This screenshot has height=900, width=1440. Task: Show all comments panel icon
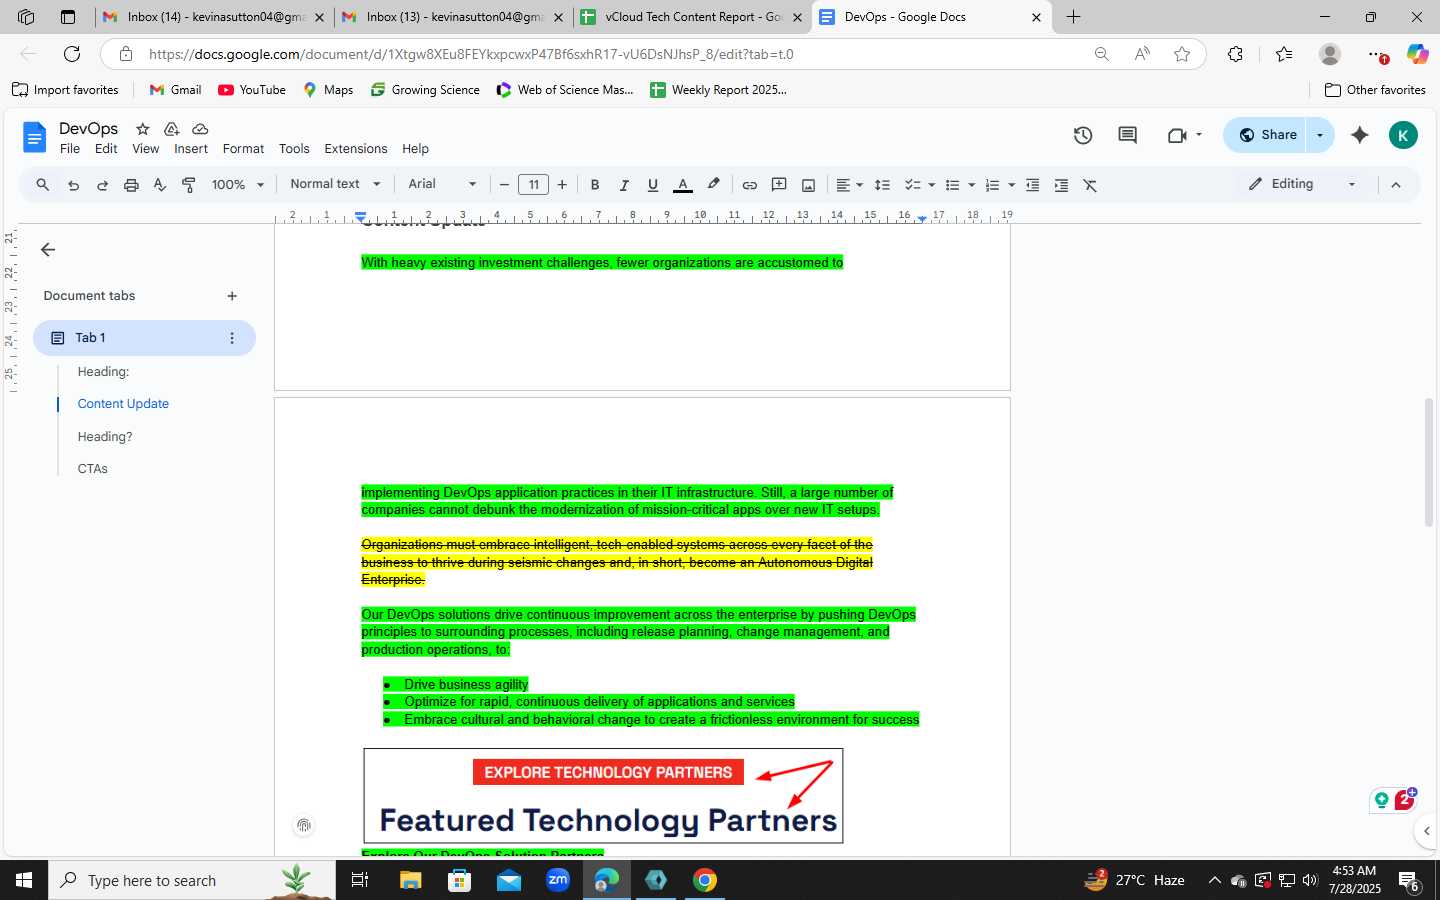(x=1127, y=135)
